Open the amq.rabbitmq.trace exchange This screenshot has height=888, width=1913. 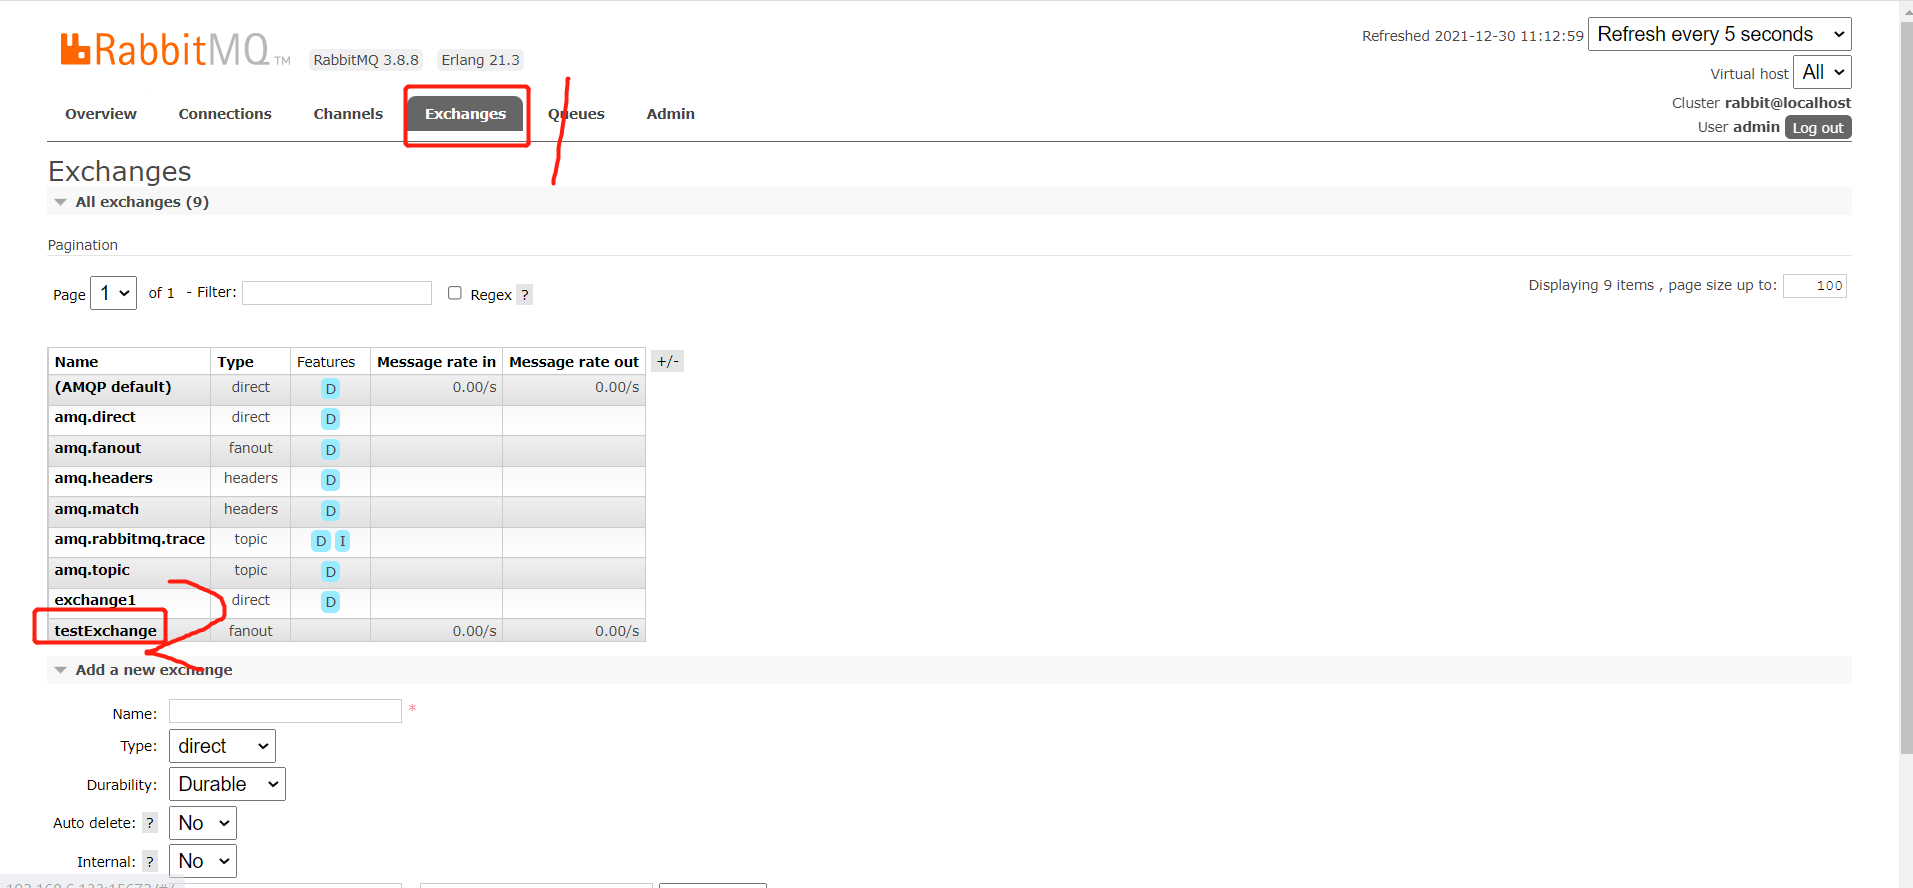pyautogui.click(x=130, y=539)
